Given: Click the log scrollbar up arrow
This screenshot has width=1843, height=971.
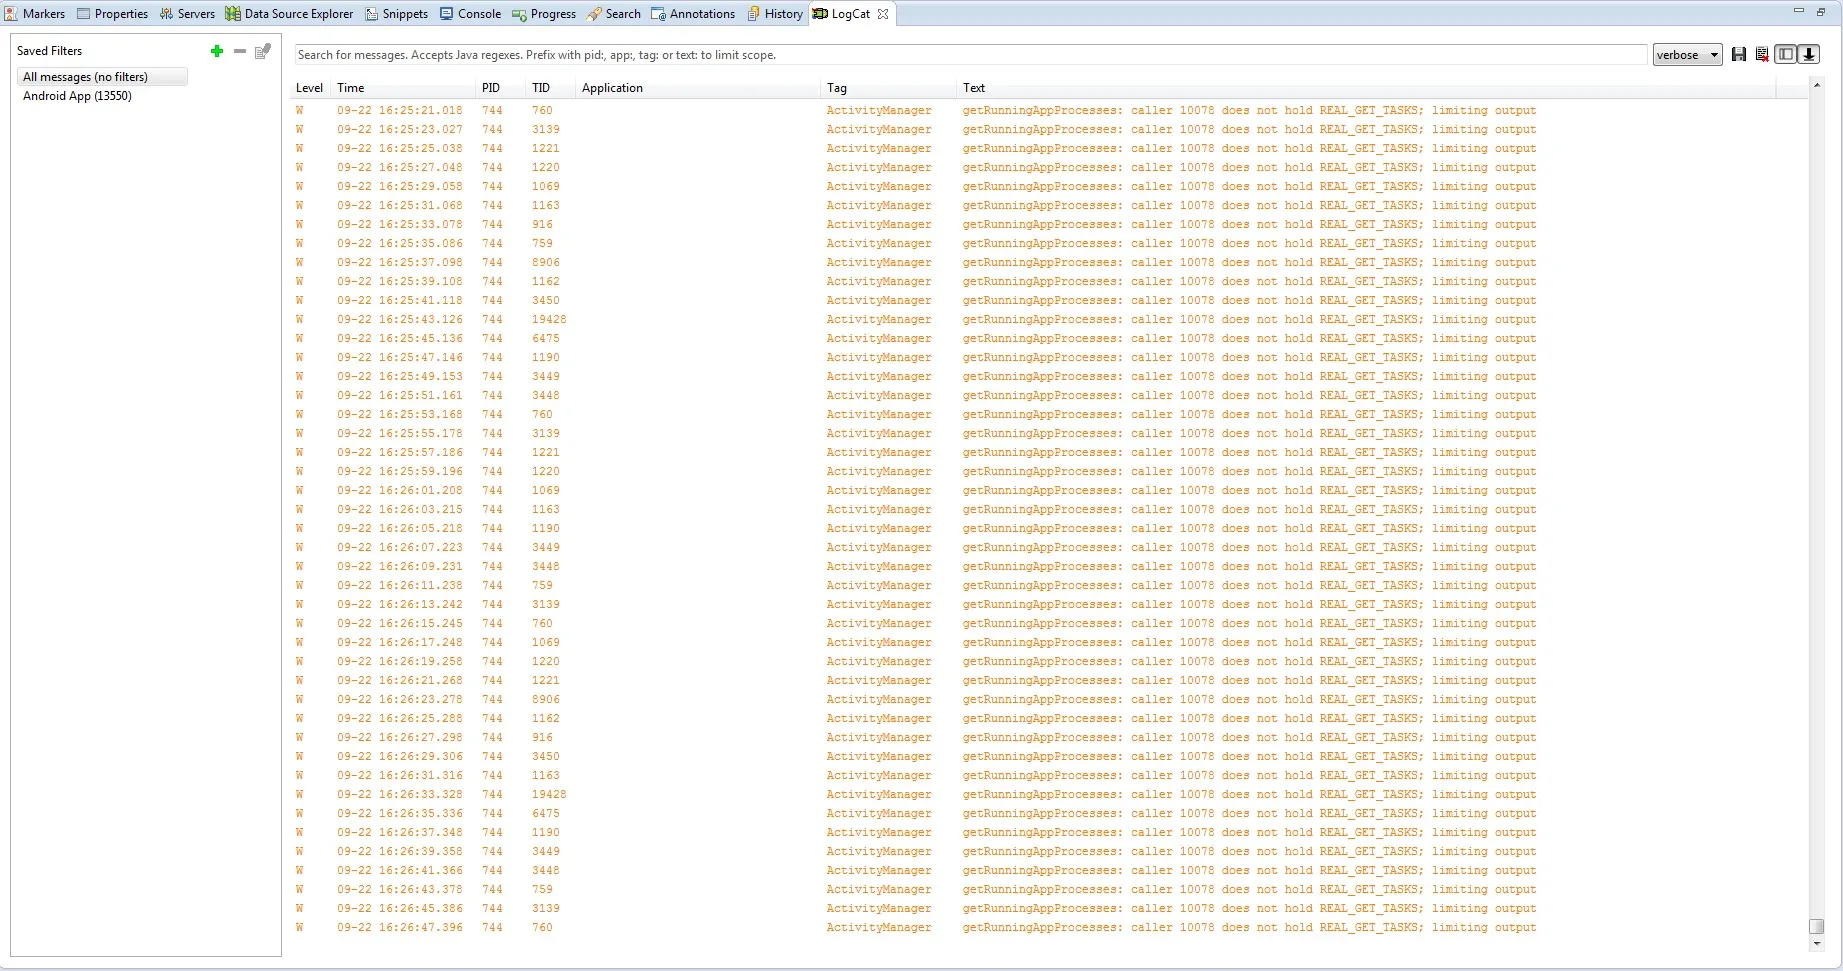Looking at the screenshot, I should tap(1817, 86).
